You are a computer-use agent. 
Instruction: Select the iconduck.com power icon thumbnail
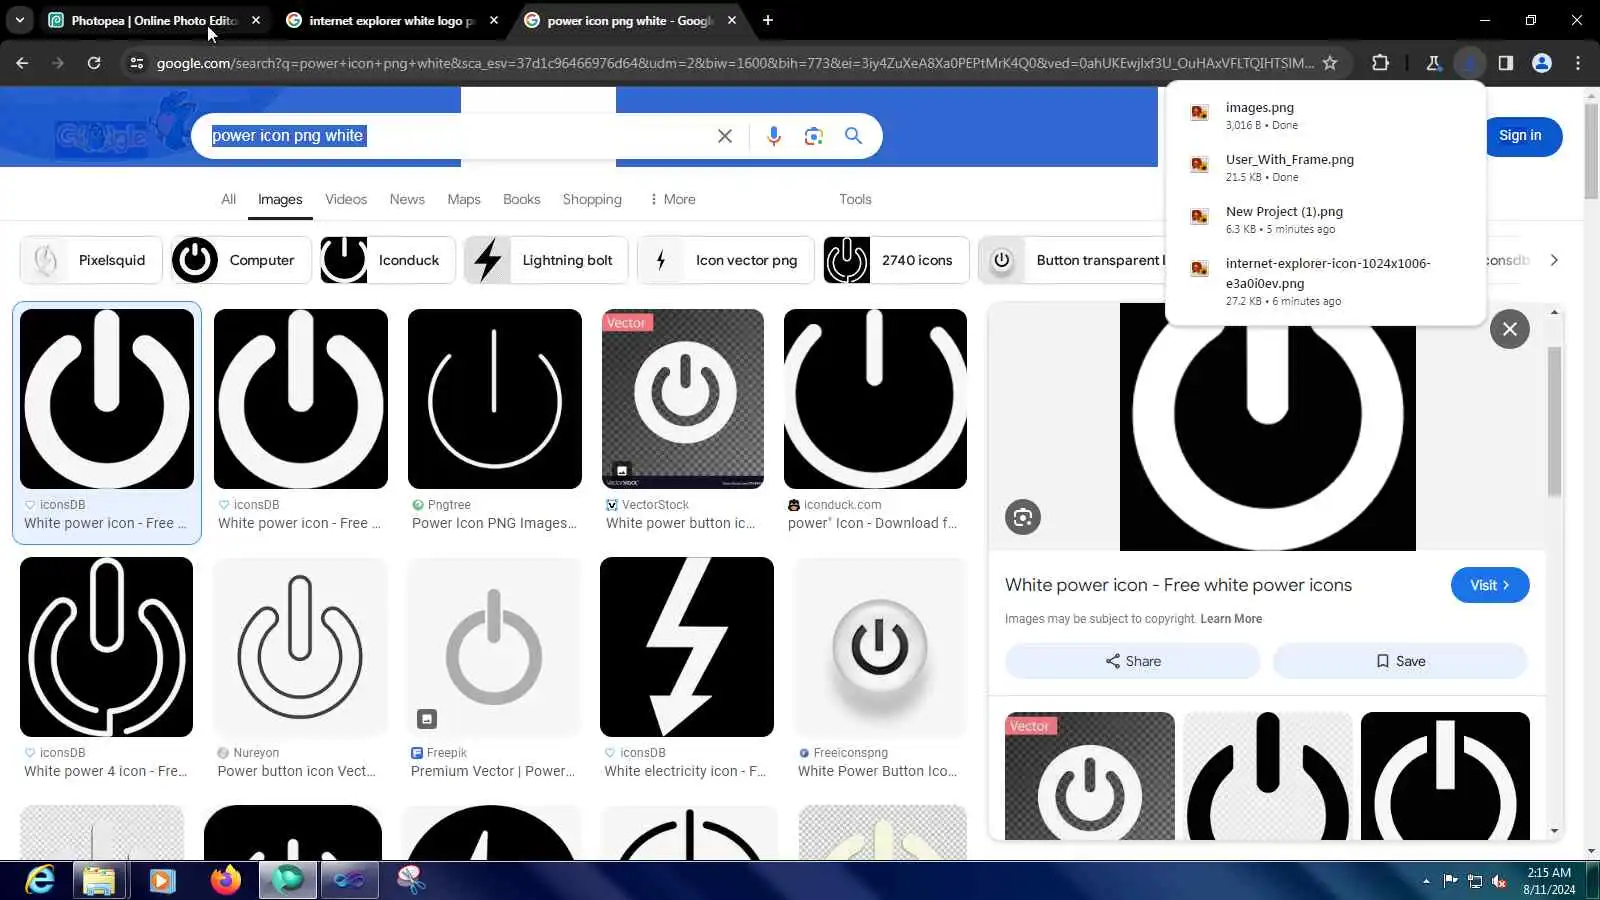pyautogui.click(x=875, y=399)
